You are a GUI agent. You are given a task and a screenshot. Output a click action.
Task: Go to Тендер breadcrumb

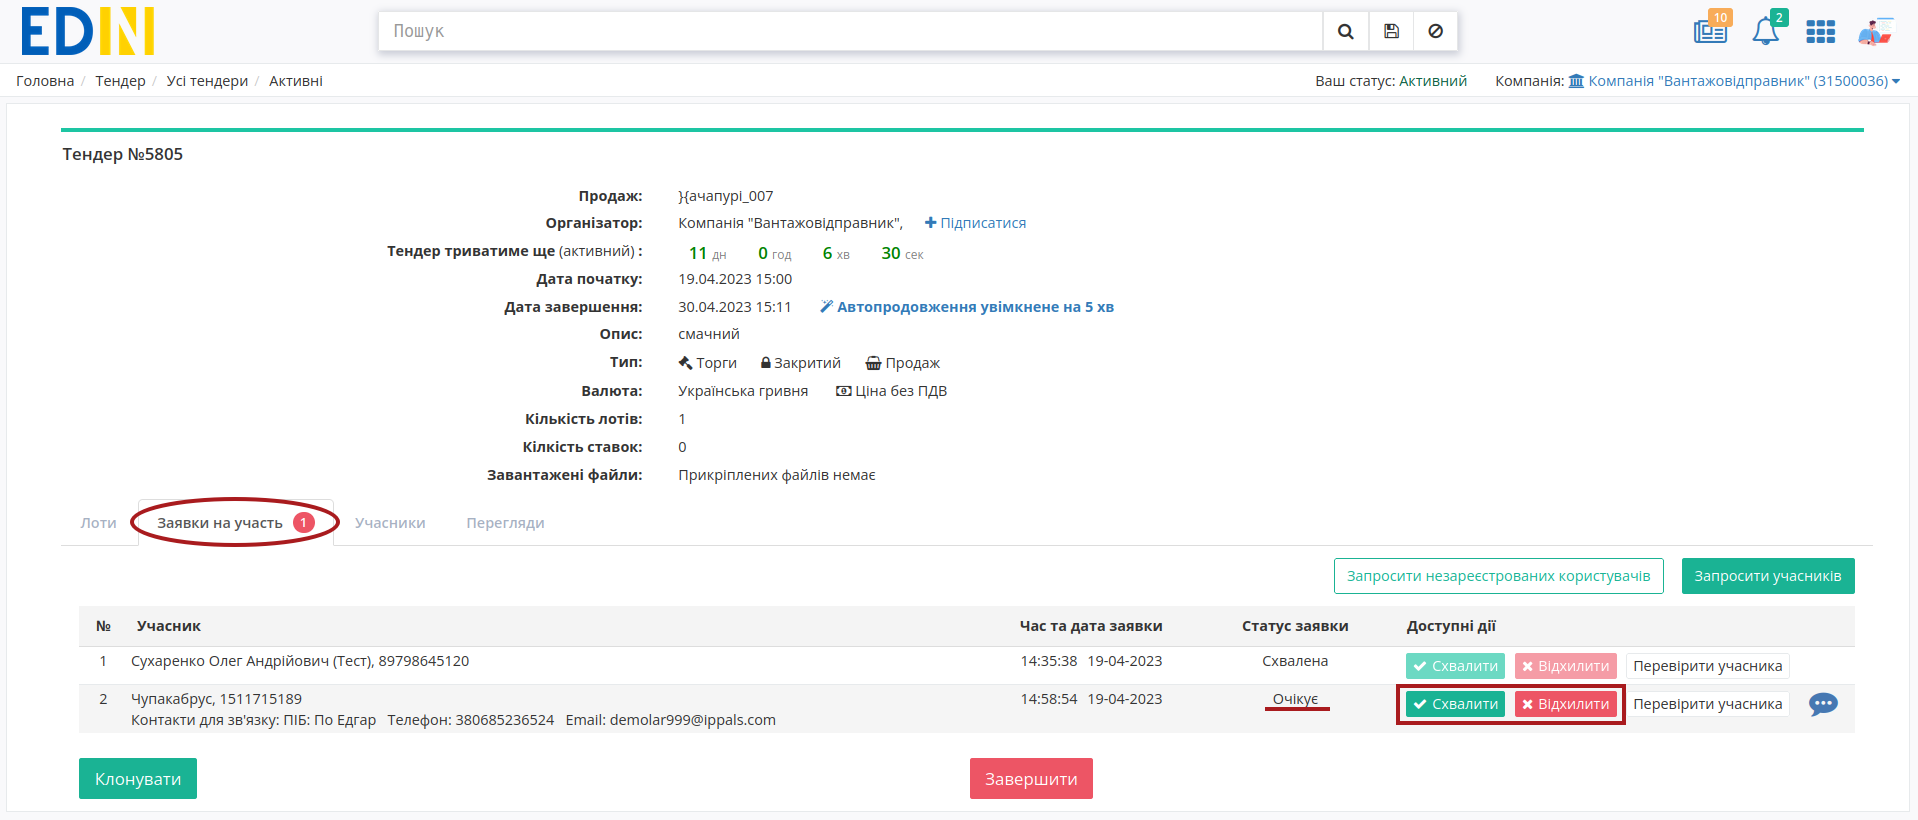click(x=120, y=81)
